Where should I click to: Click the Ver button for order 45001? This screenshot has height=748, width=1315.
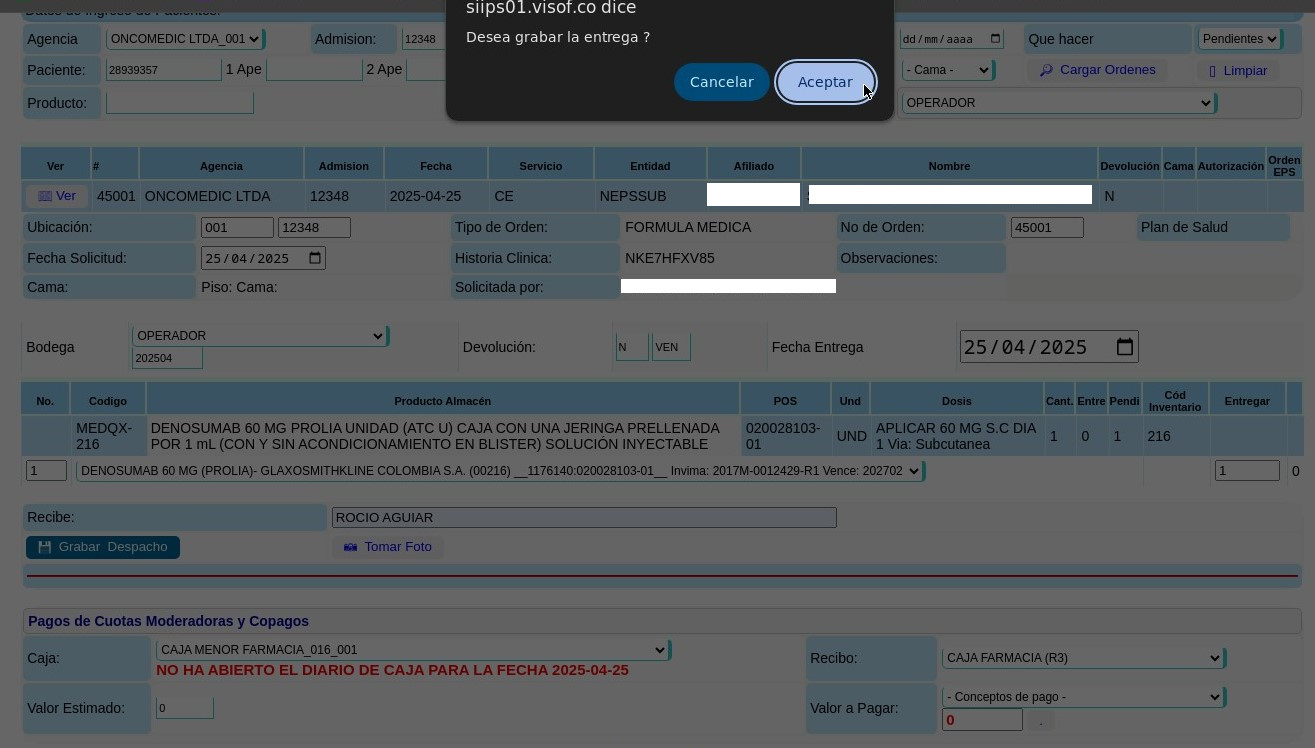(56, 196)
